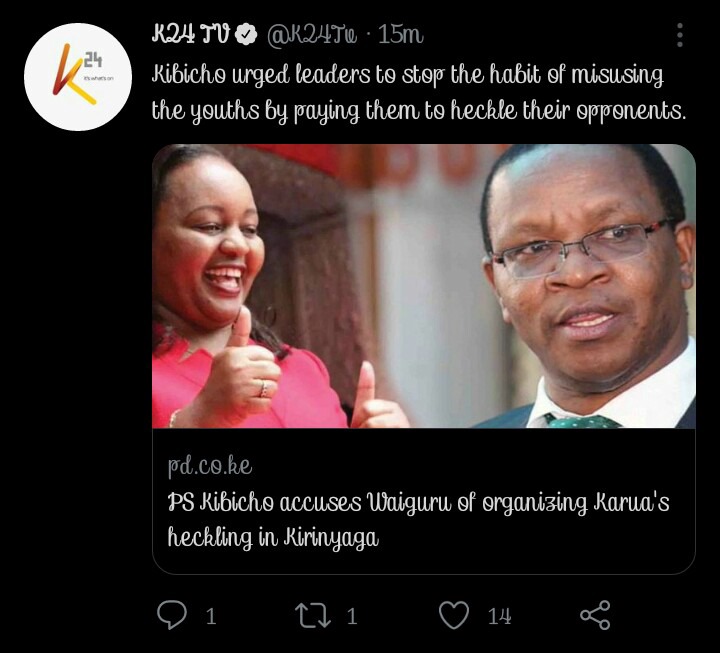Open the share icon for this tweet
720x653 pixels.
pyautogui.click(x=595, y=615)
